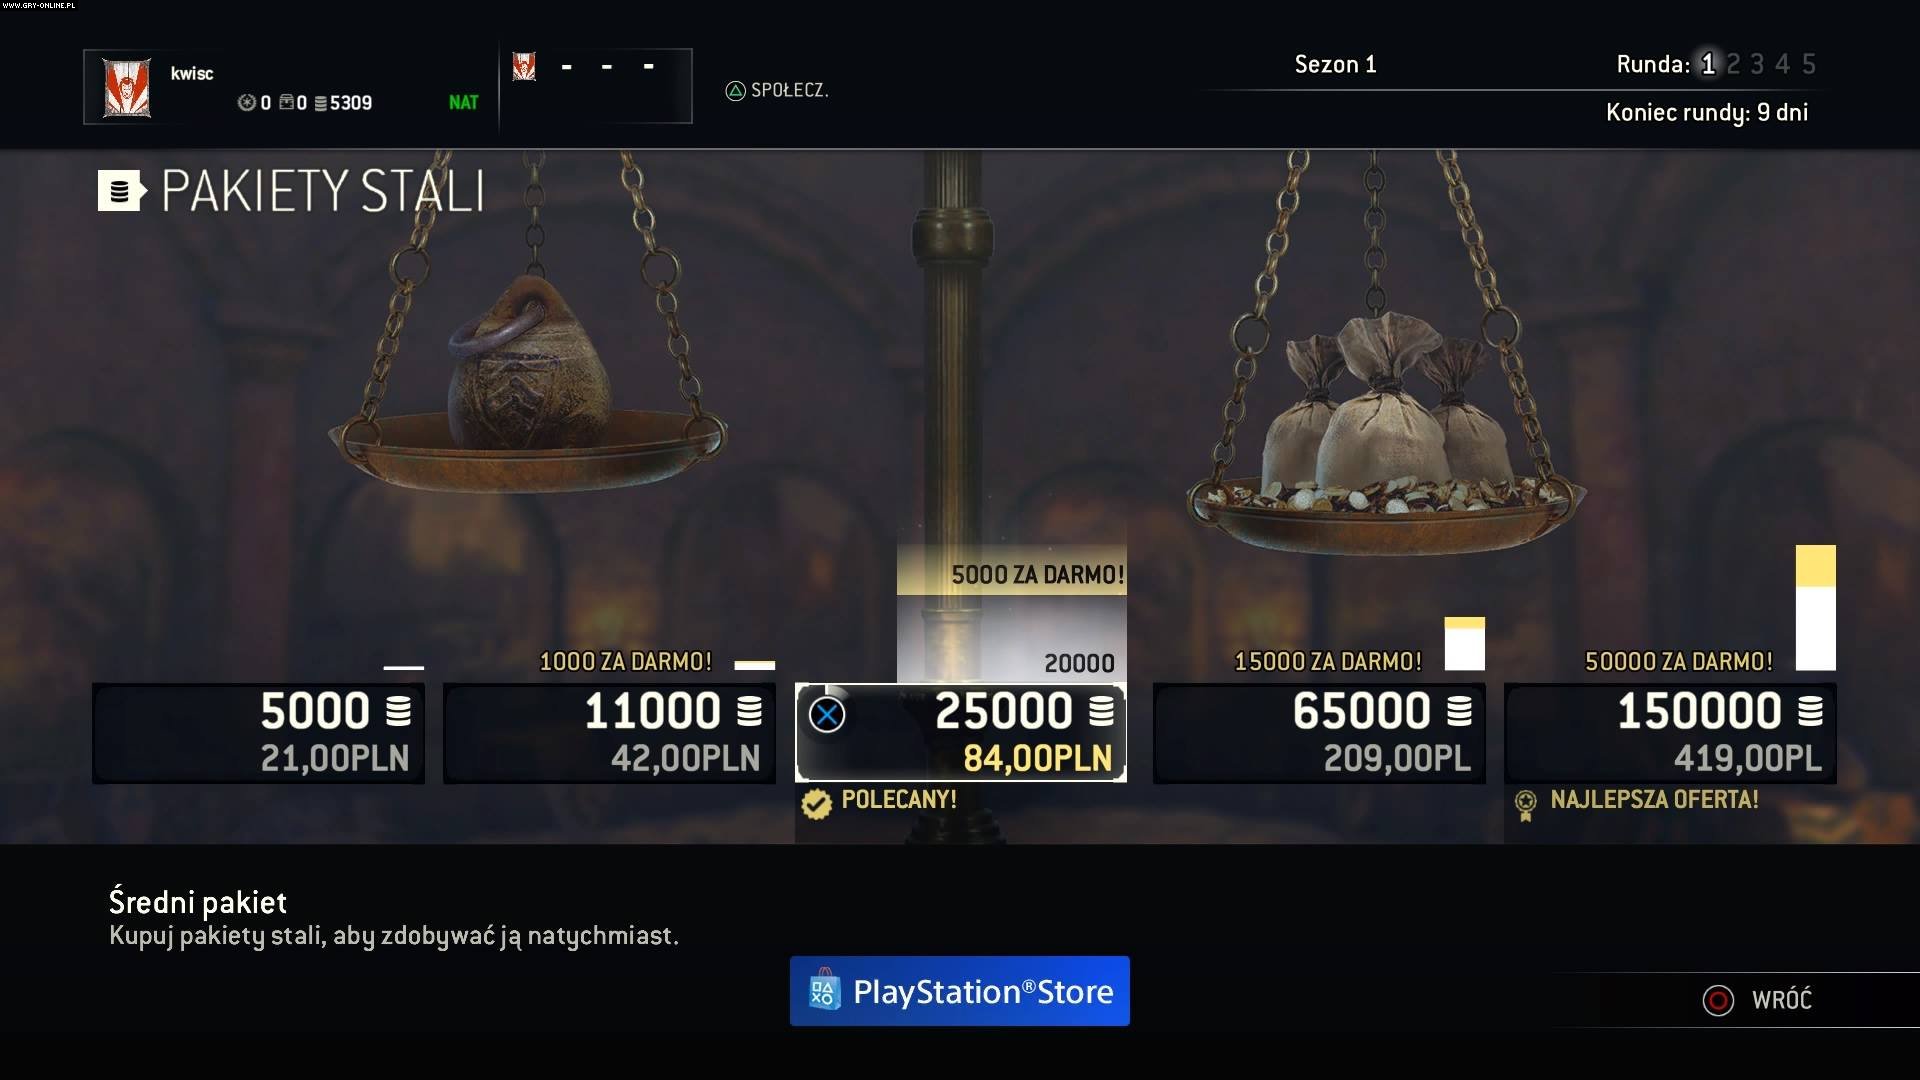Open the PlayStation Store button
The width and height of the screenshot is (1920, 1080).
[x=960, y=991]
